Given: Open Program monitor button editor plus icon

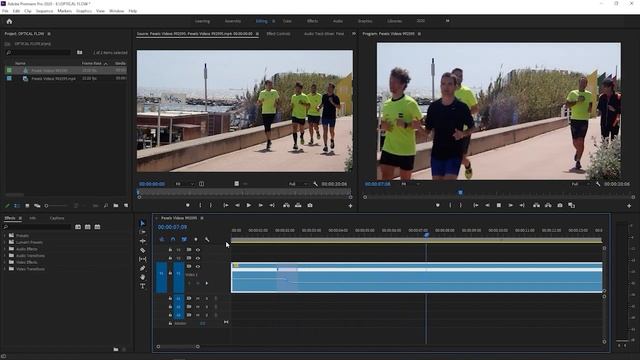Looking at the screenshot, I should click(x=629, y=206).
